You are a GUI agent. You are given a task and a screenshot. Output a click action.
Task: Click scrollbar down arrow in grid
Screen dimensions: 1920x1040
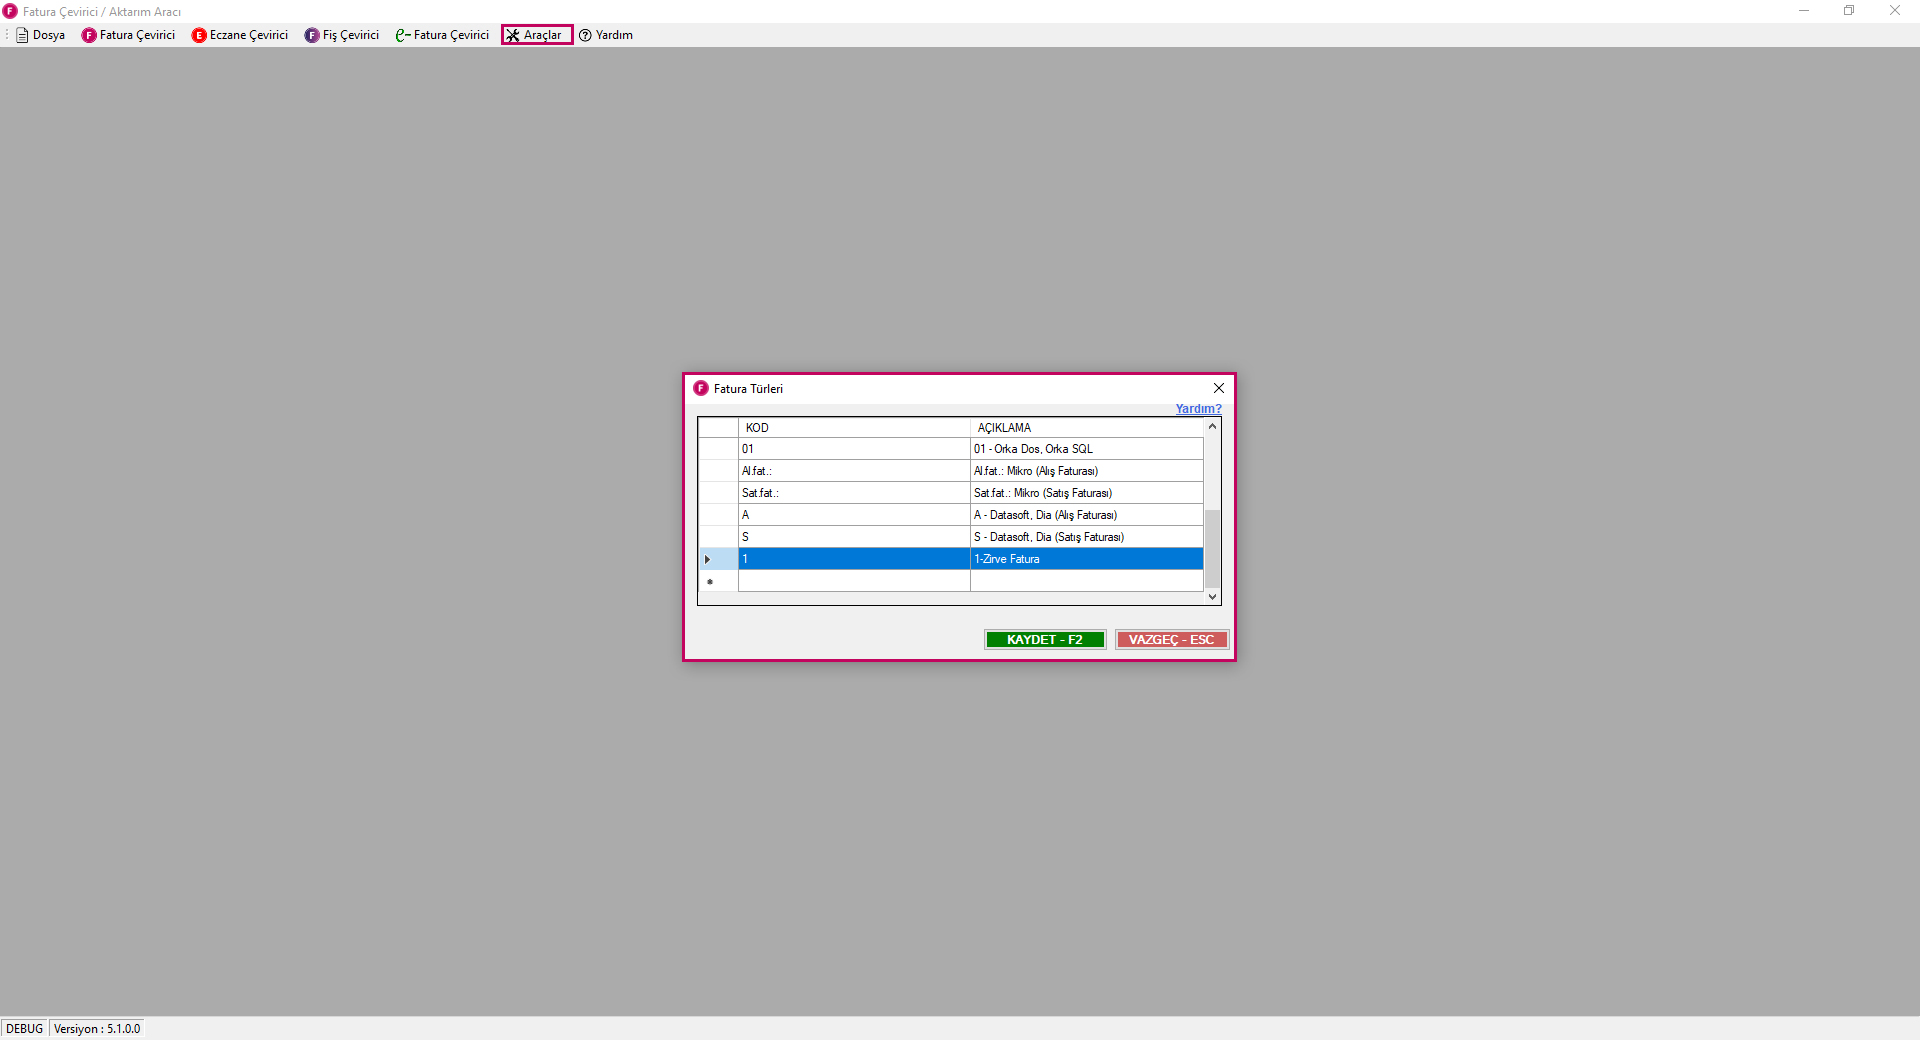pos(1212,596)
